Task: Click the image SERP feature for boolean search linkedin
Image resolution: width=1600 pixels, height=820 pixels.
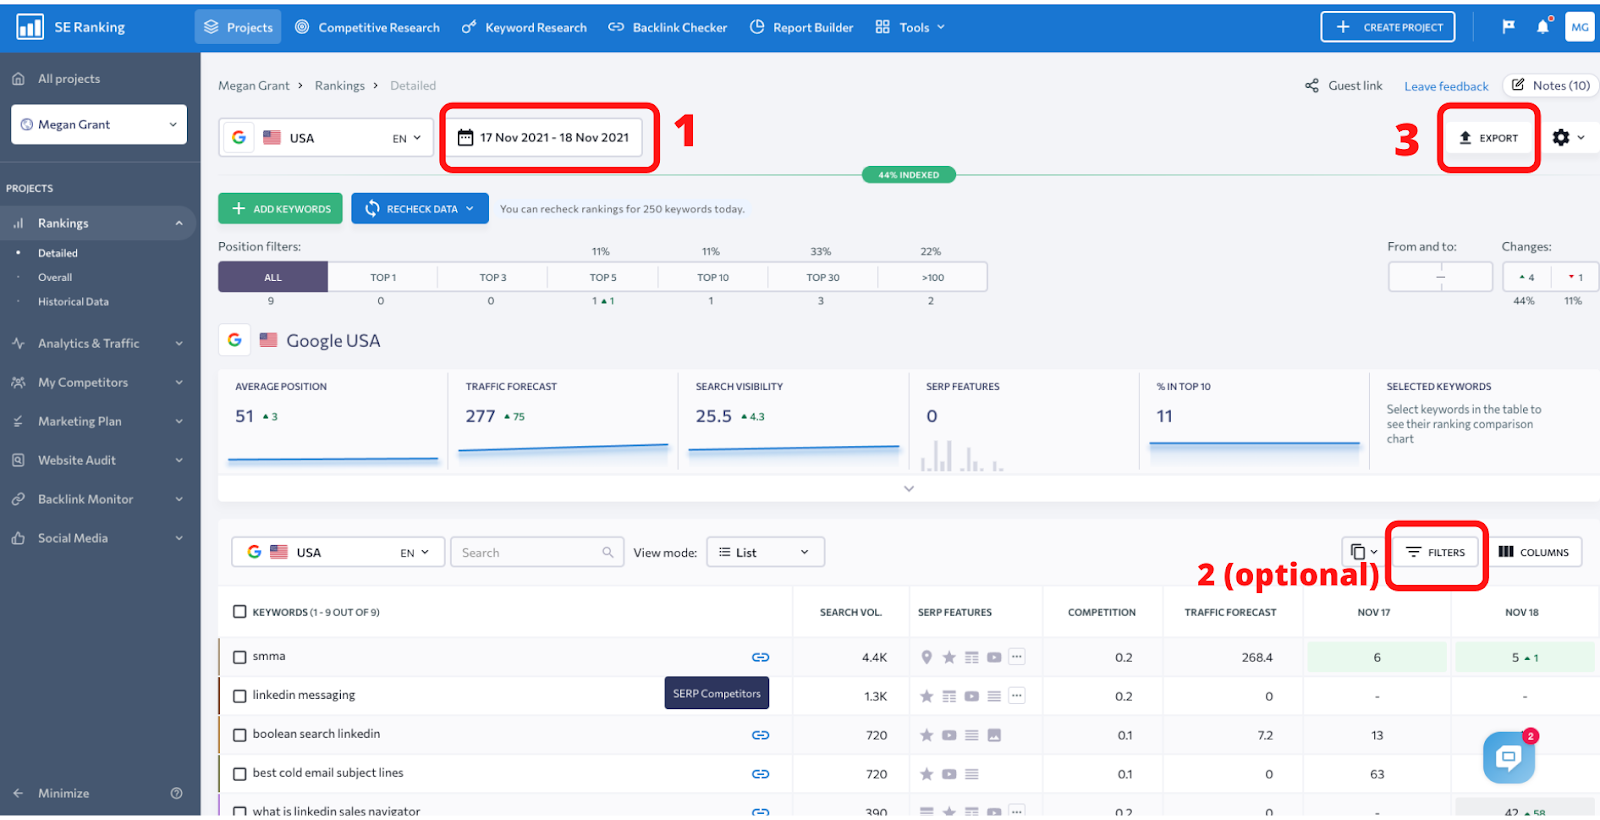Action: pos(994,735)
